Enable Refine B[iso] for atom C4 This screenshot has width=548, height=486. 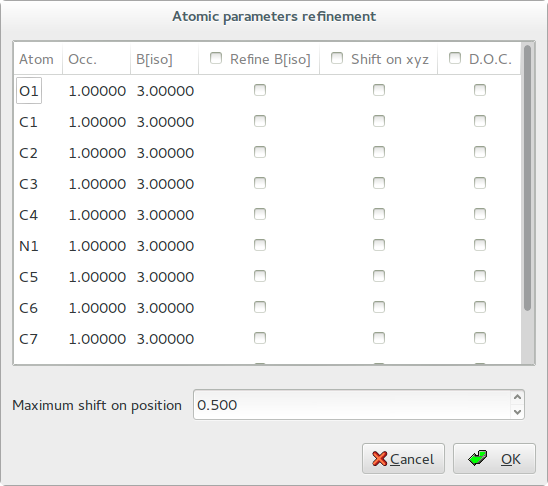pyautogui.click(x=260, y=214)
